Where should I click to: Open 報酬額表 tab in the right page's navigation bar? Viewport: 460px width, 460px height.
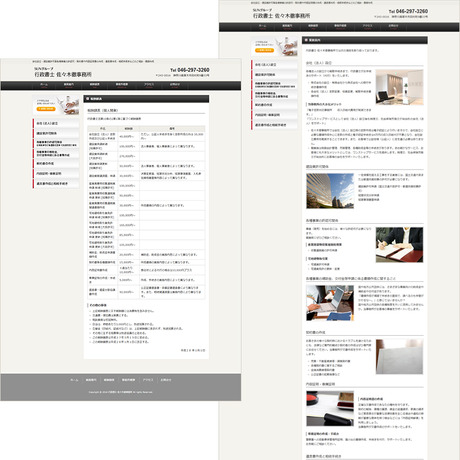coord(313,27)
